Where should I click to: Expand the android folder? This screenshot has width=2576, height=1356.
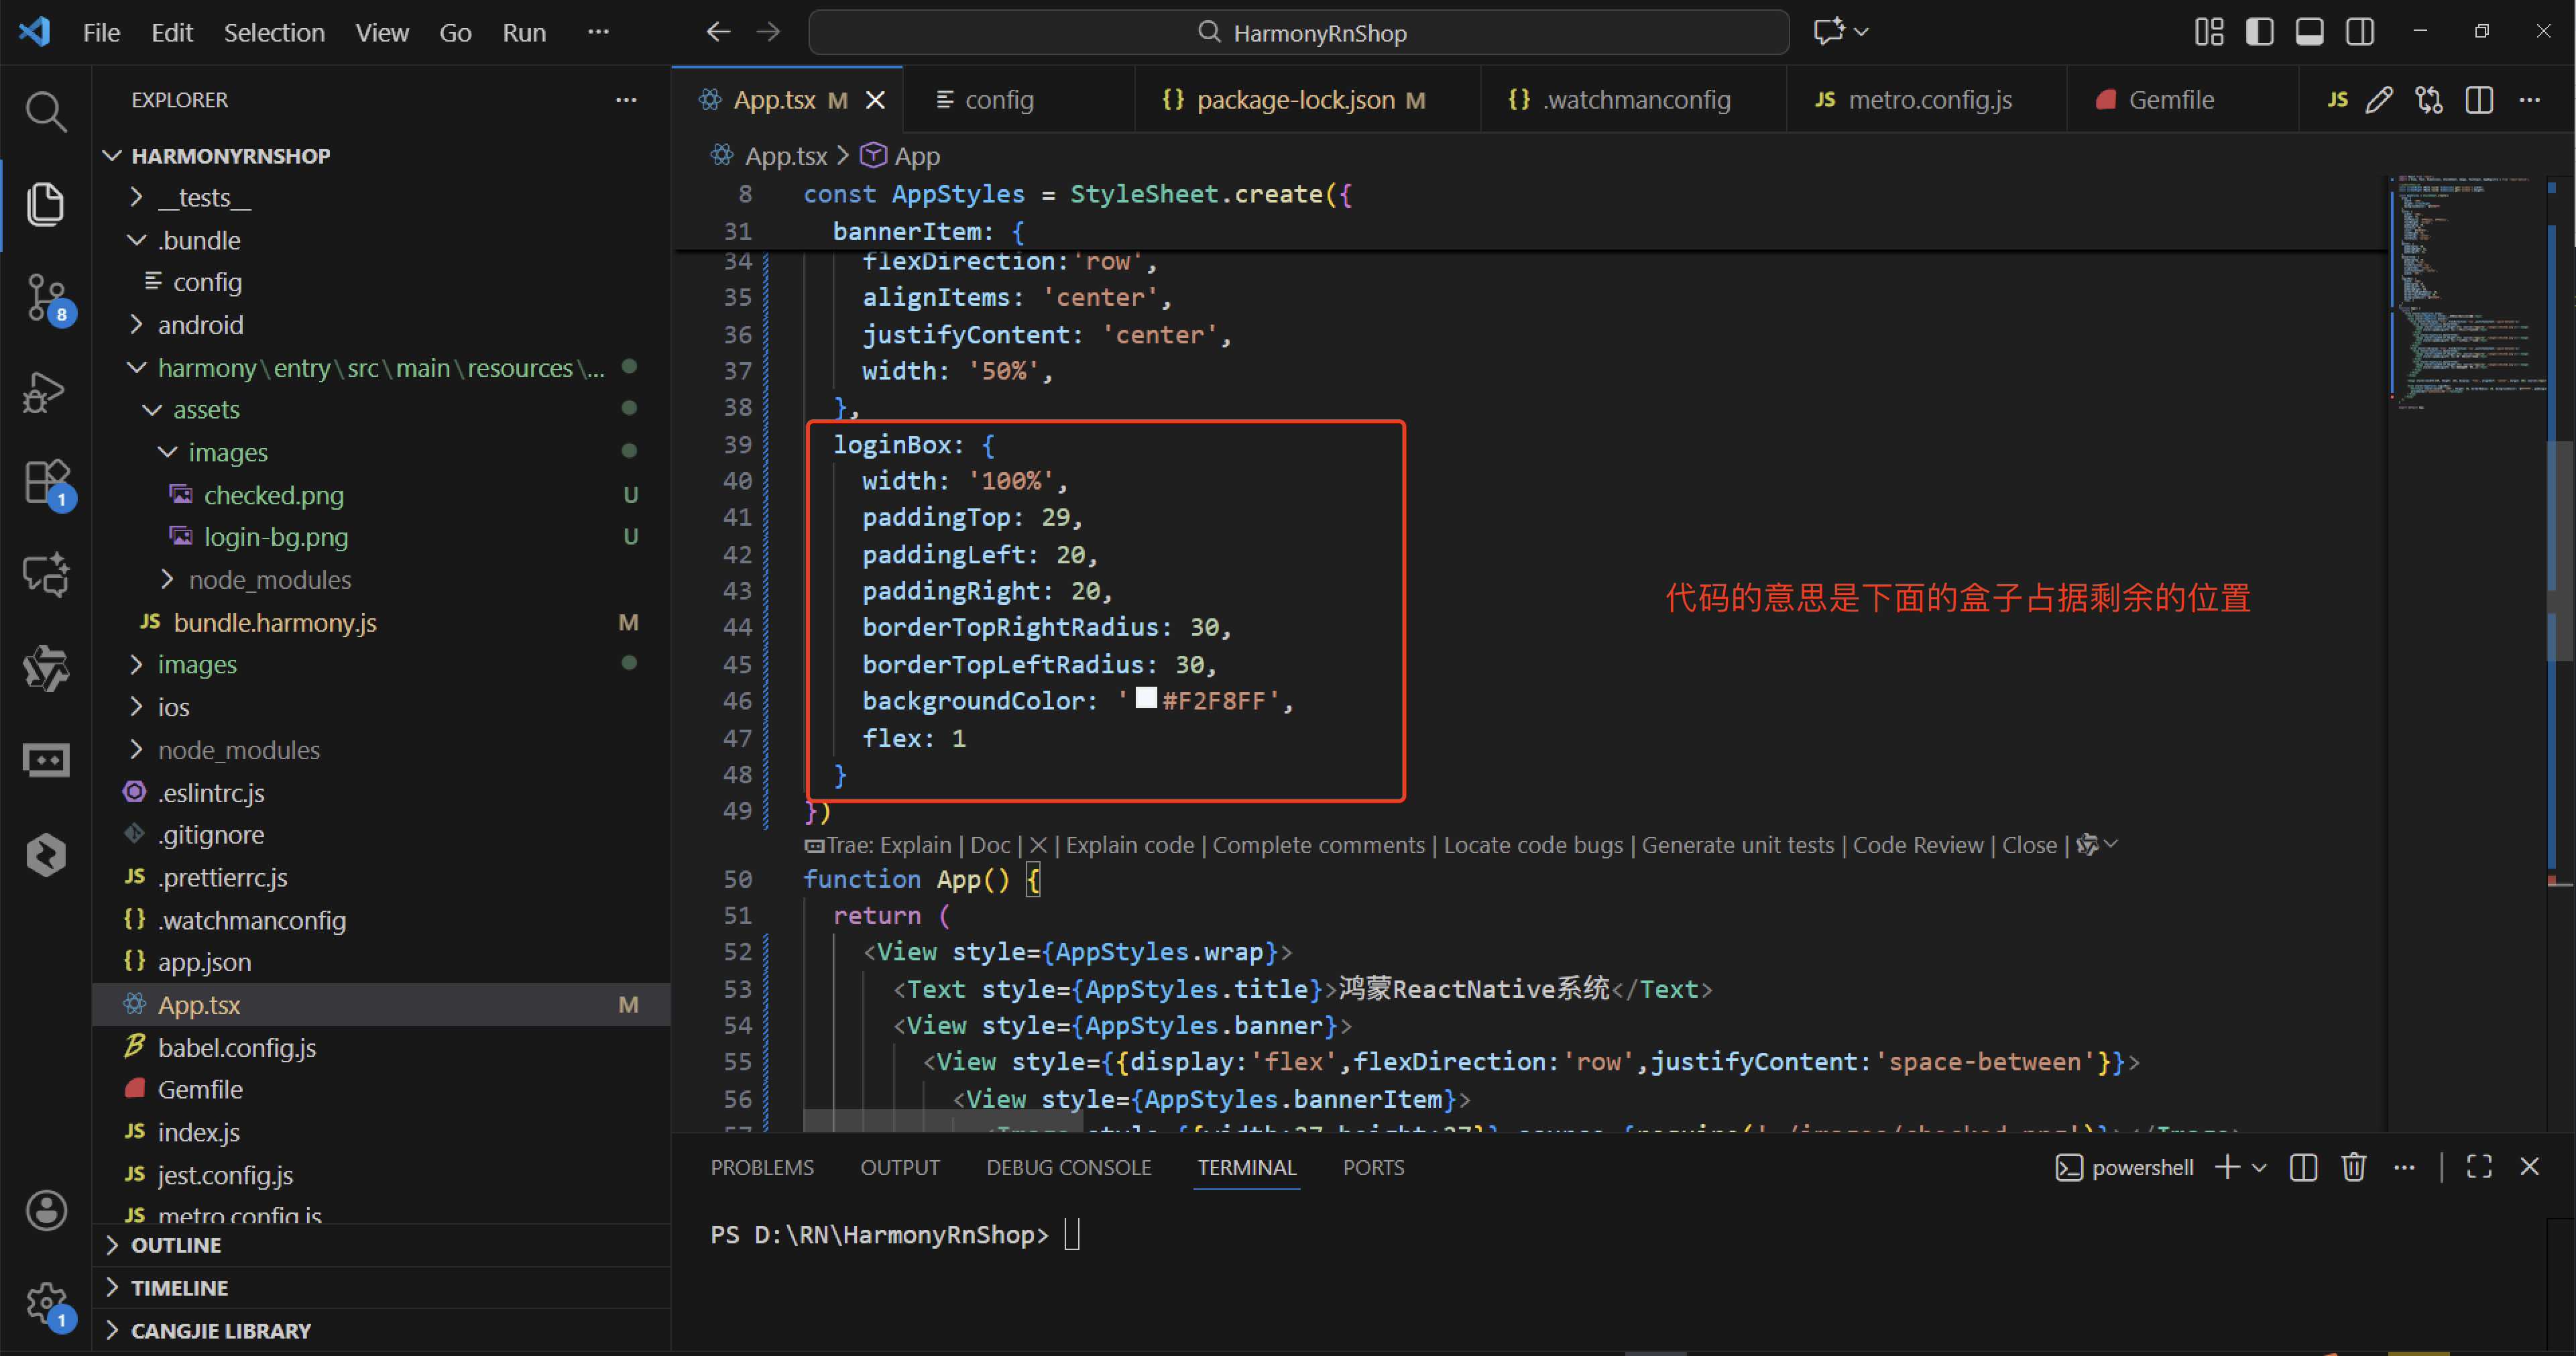pos(200,325)
